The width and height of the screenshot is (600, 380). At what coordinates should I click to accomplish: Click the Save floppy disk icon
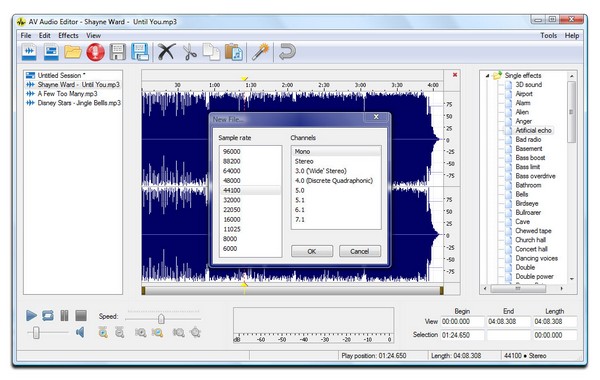tap(117, 52)
